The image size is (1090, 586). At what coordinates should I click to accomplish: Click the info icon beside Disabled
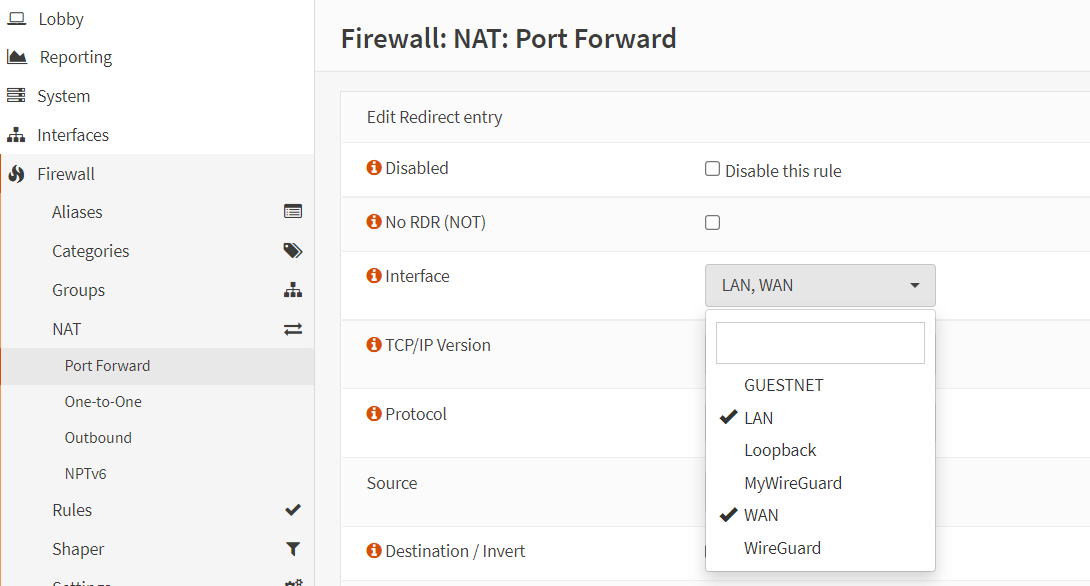(374, 168)
